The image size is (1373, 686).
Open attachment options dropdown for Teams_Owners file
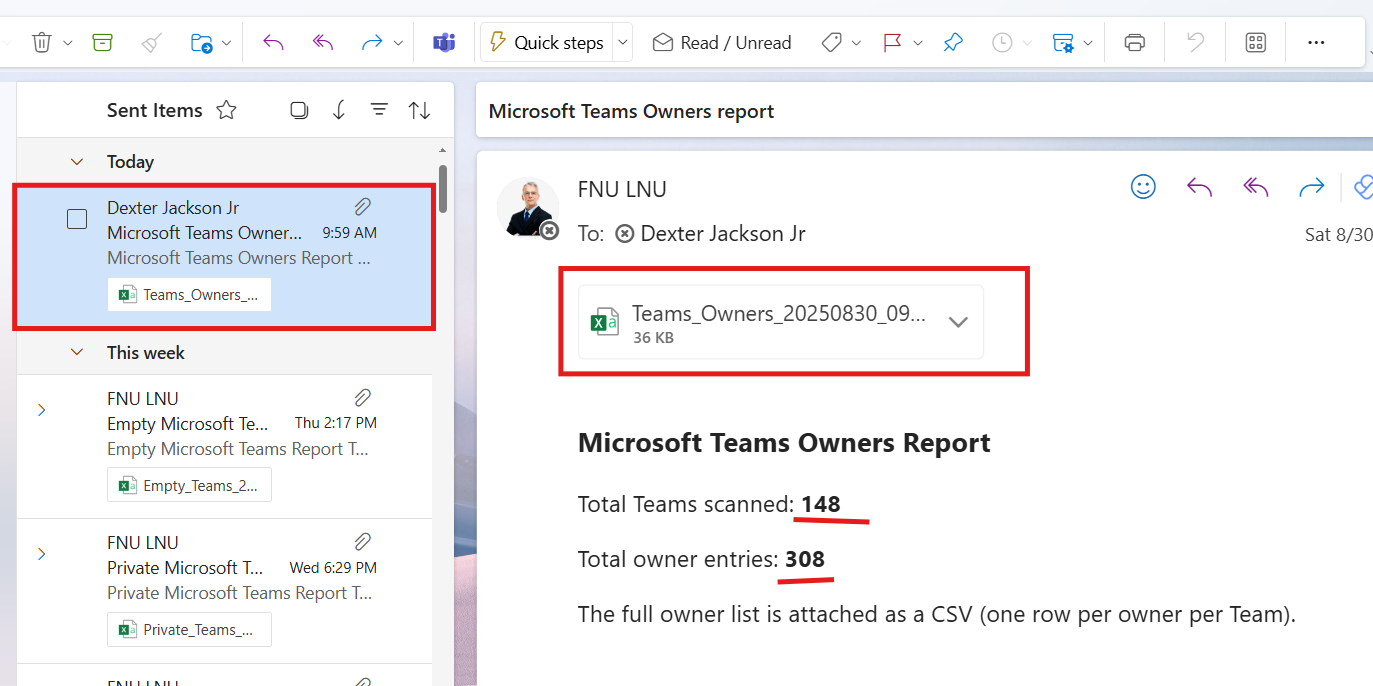[958, 322]
